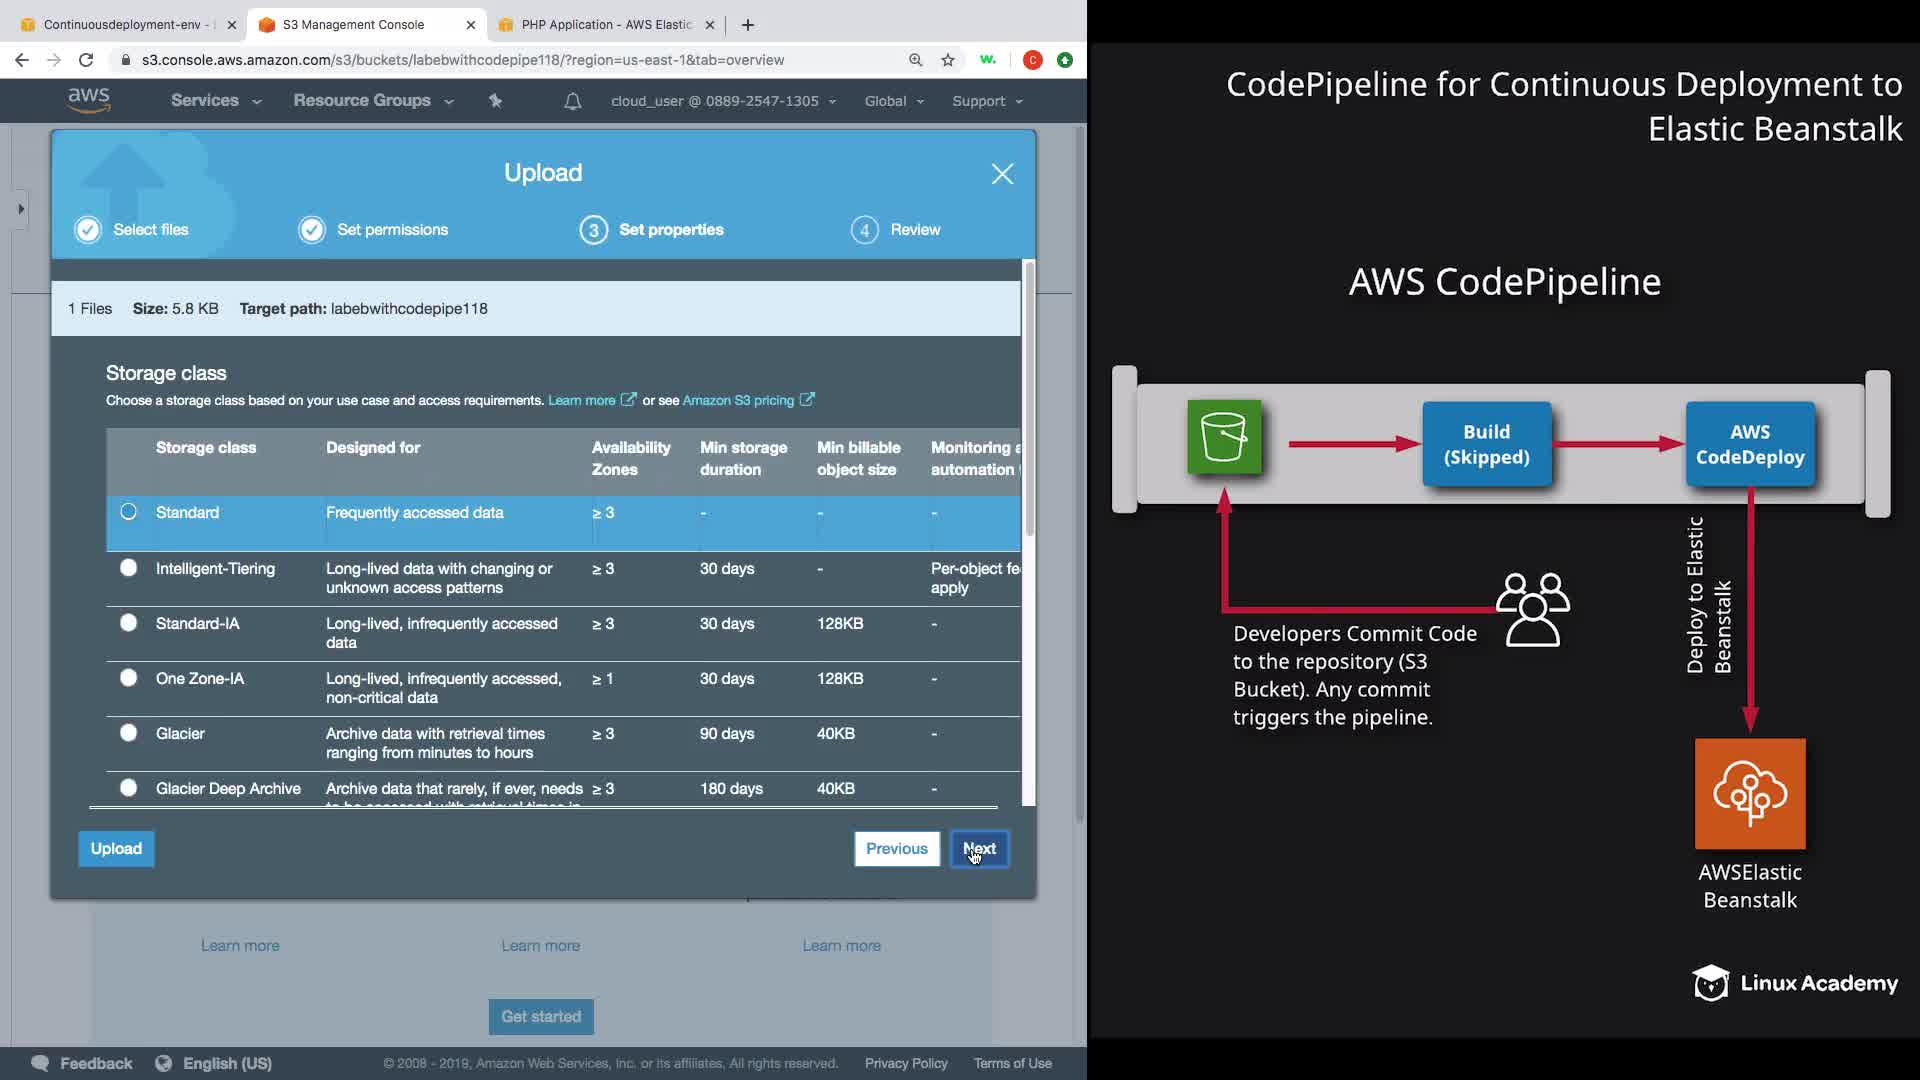Select Intelligent-Tiering storage class

pos(129,568)
